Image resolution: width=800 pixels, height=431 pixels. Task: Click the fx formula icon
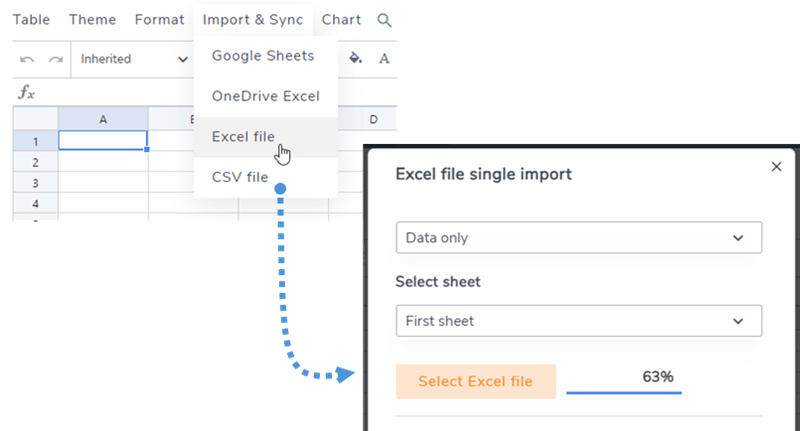pos(27,93)
